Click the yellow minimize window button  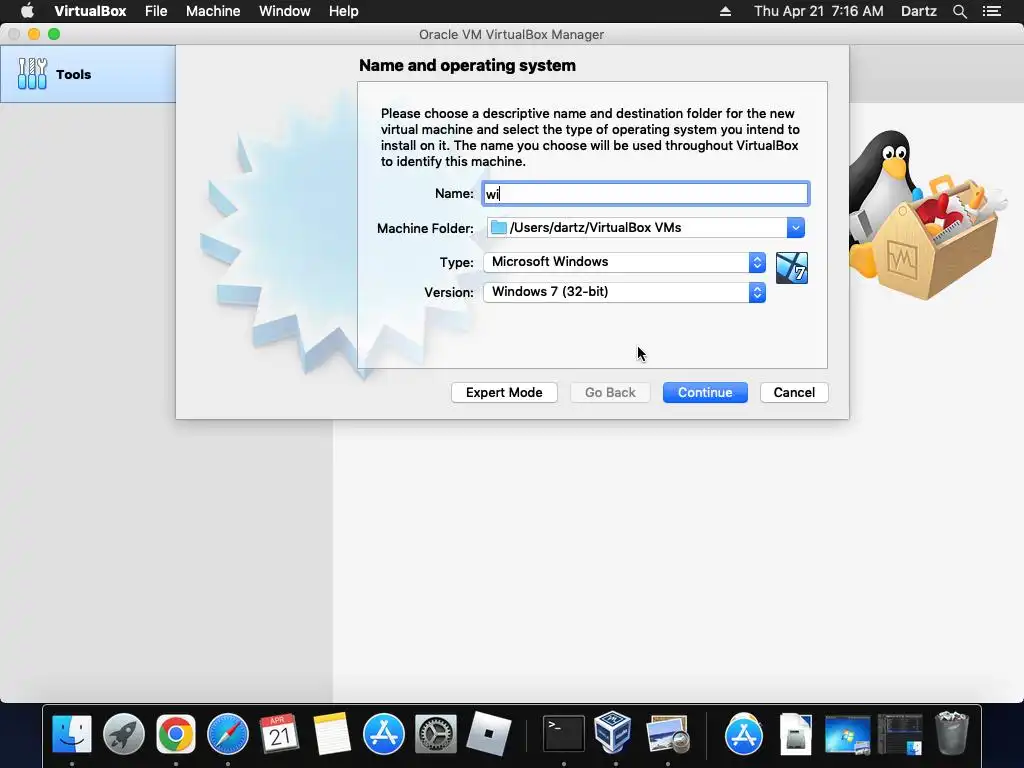(34, 34)
